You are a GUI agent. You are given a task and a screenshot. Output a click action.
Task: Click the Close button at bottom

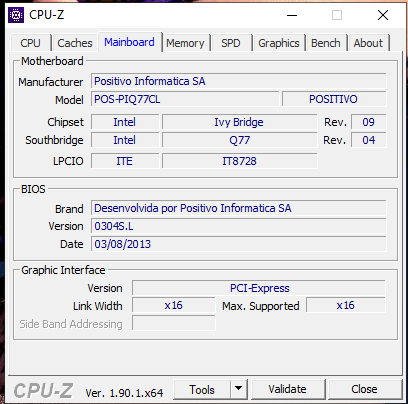tap(365, 389)
